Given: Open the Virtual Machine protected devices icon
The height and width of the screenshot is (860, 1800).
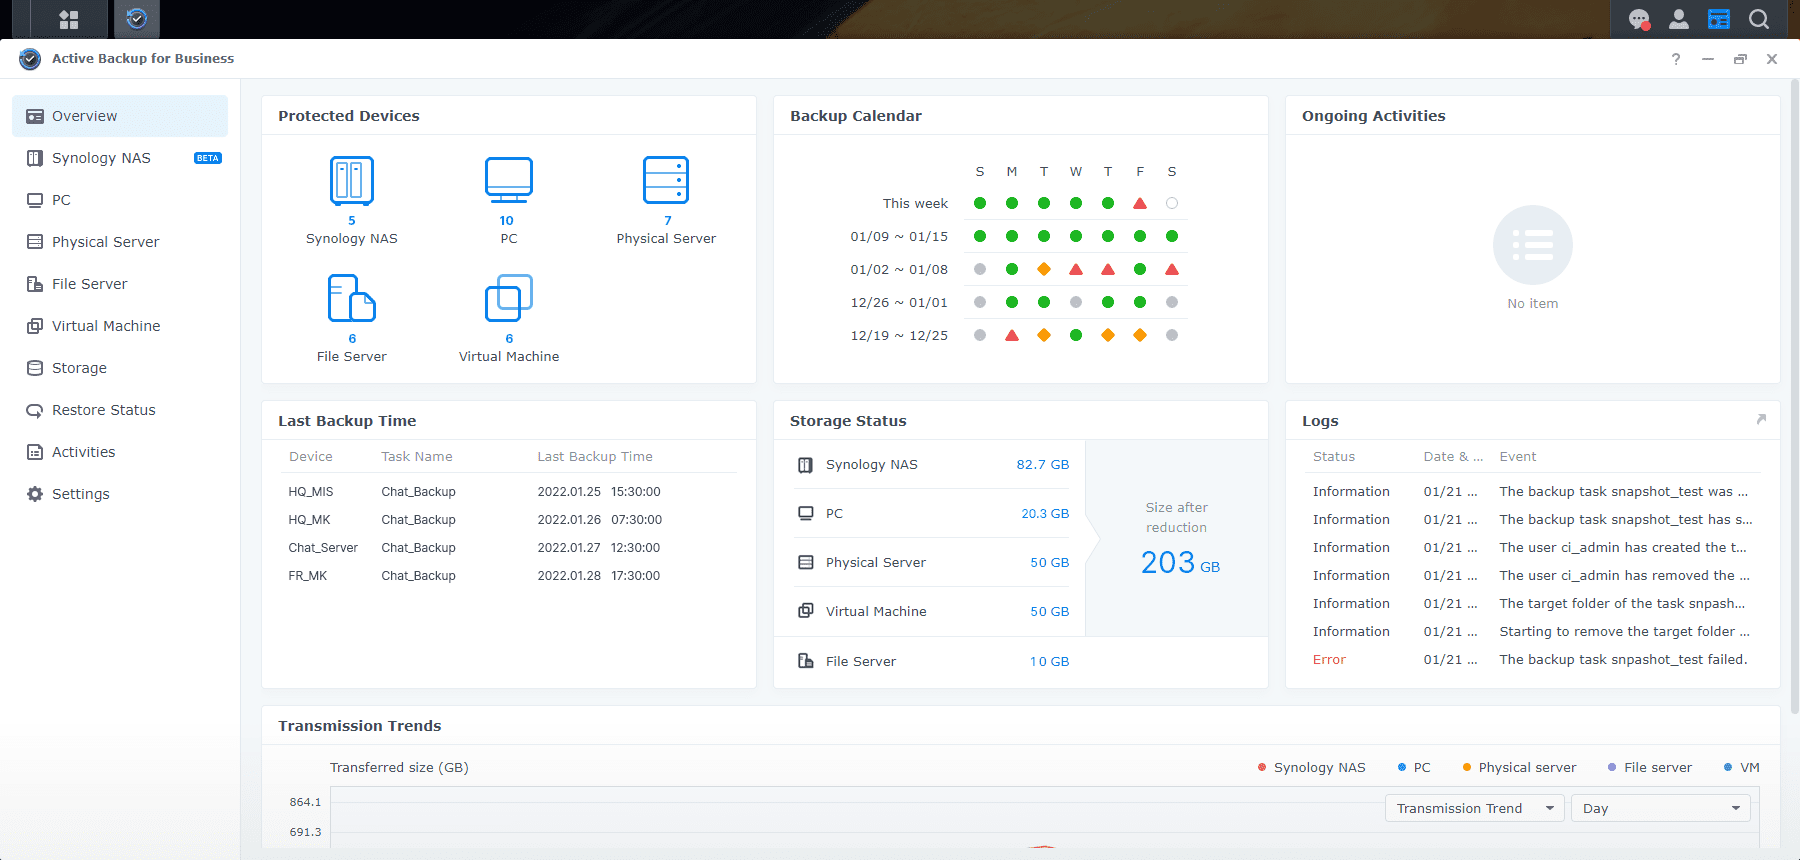Looking at the screenshot, I should click(x=509, y=298).
